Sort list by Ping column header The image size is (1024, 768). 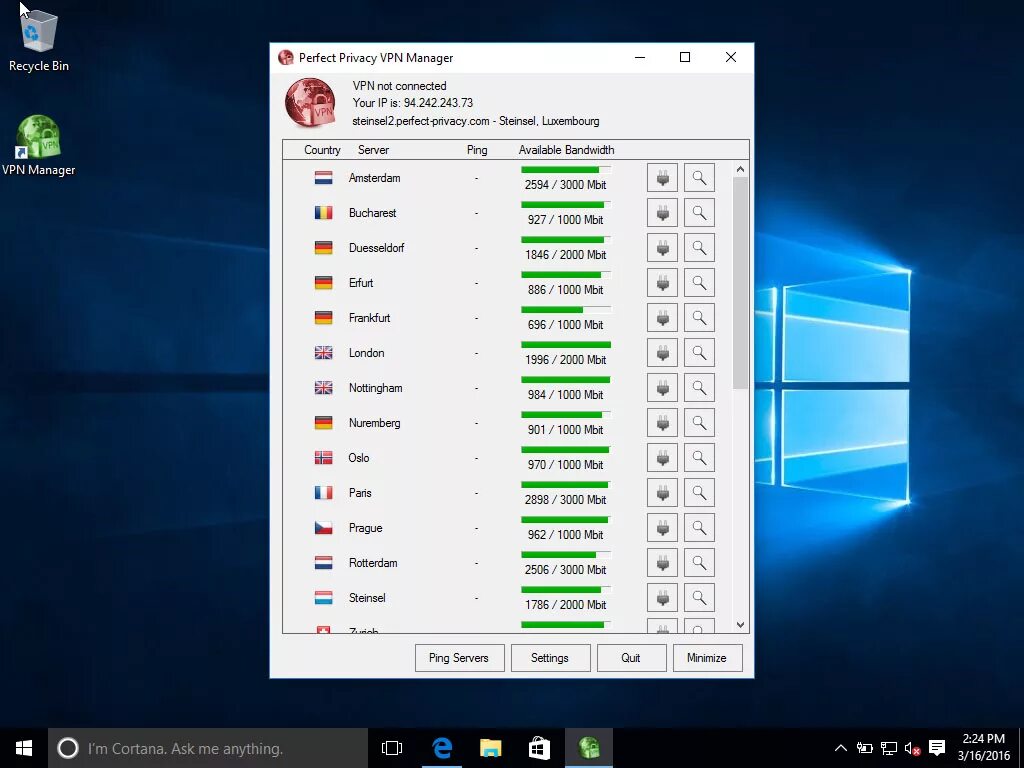point(477,150)
